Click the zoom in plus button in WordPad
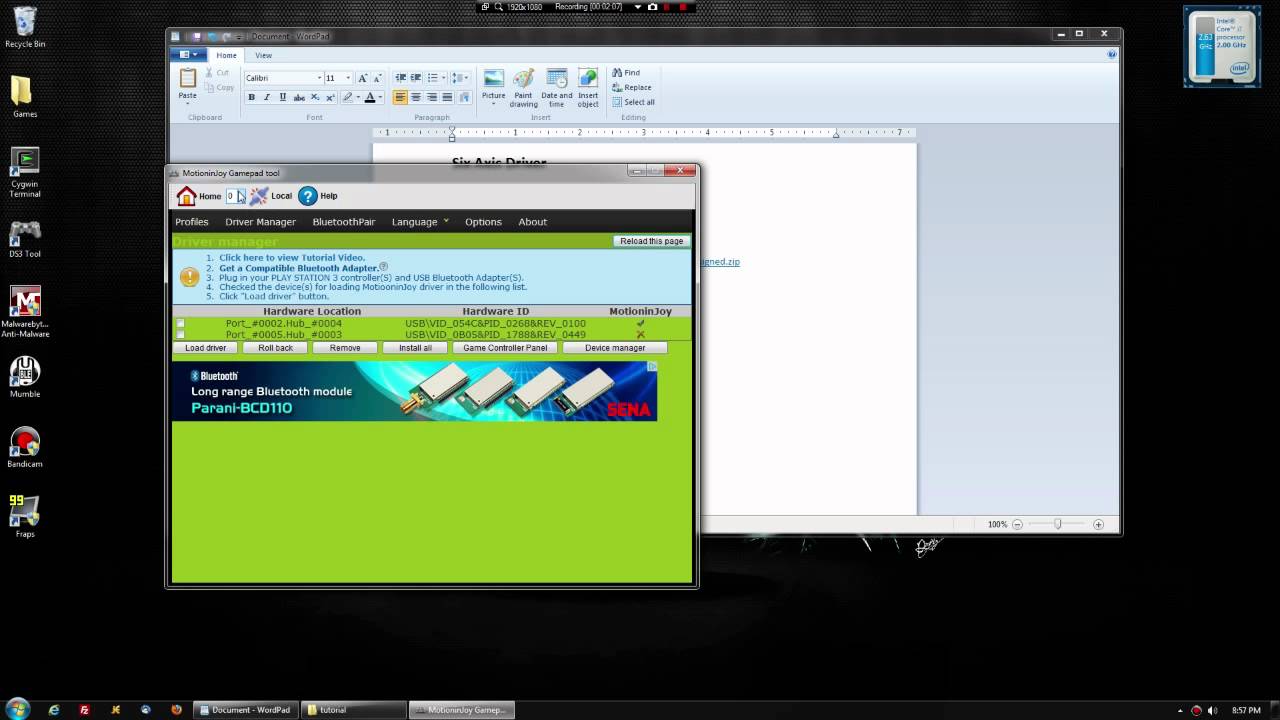The height and width of the screenshot is (720, 1280). point(1098,524)
